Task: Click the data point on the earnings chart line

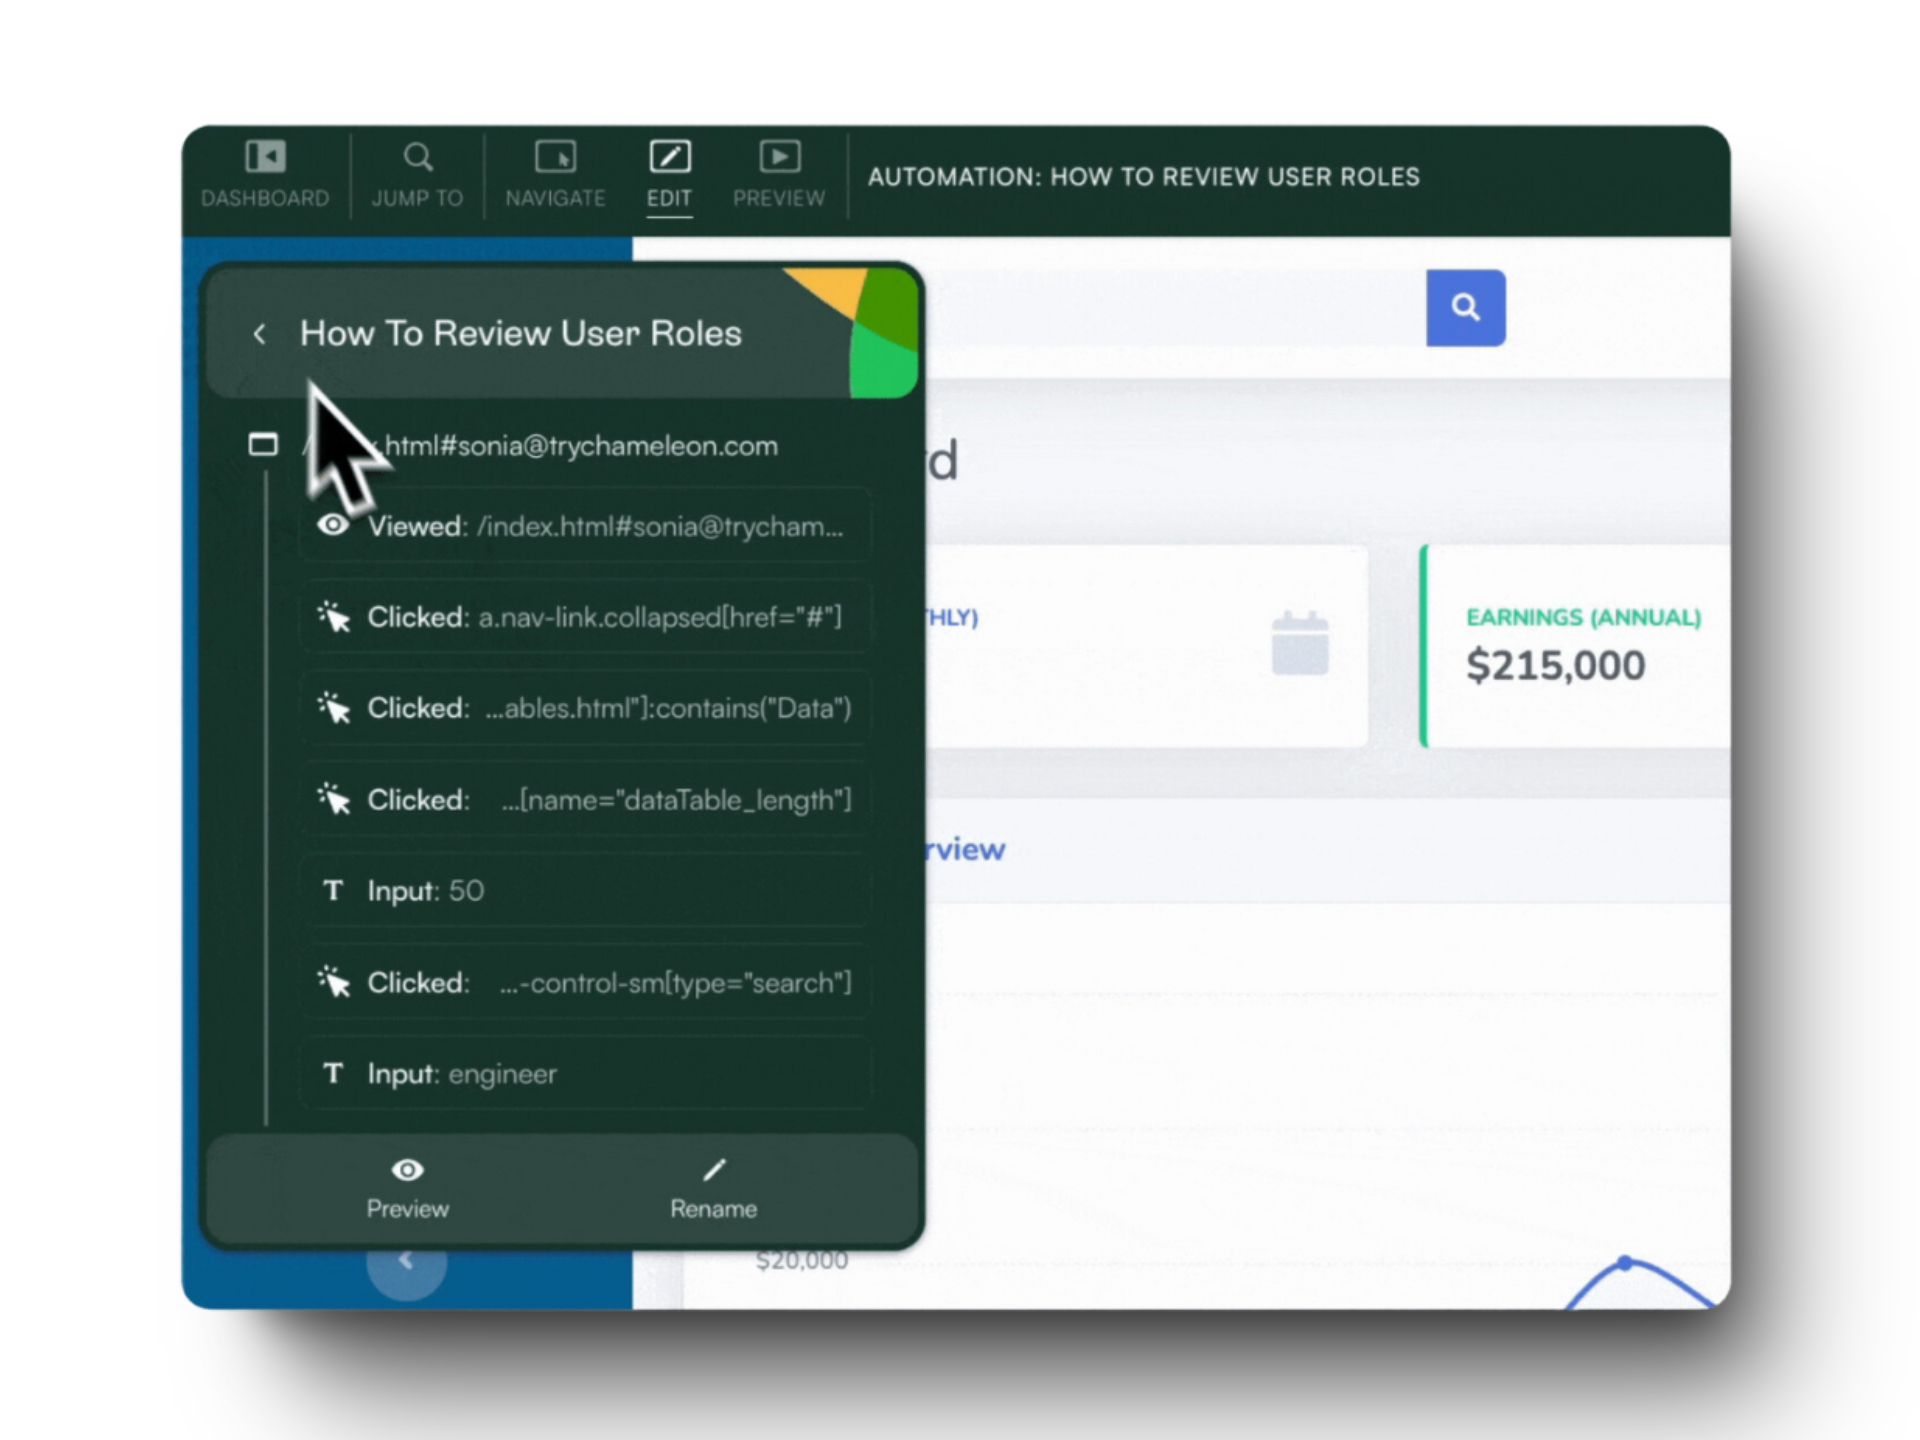Action: click(1625, 1263)
